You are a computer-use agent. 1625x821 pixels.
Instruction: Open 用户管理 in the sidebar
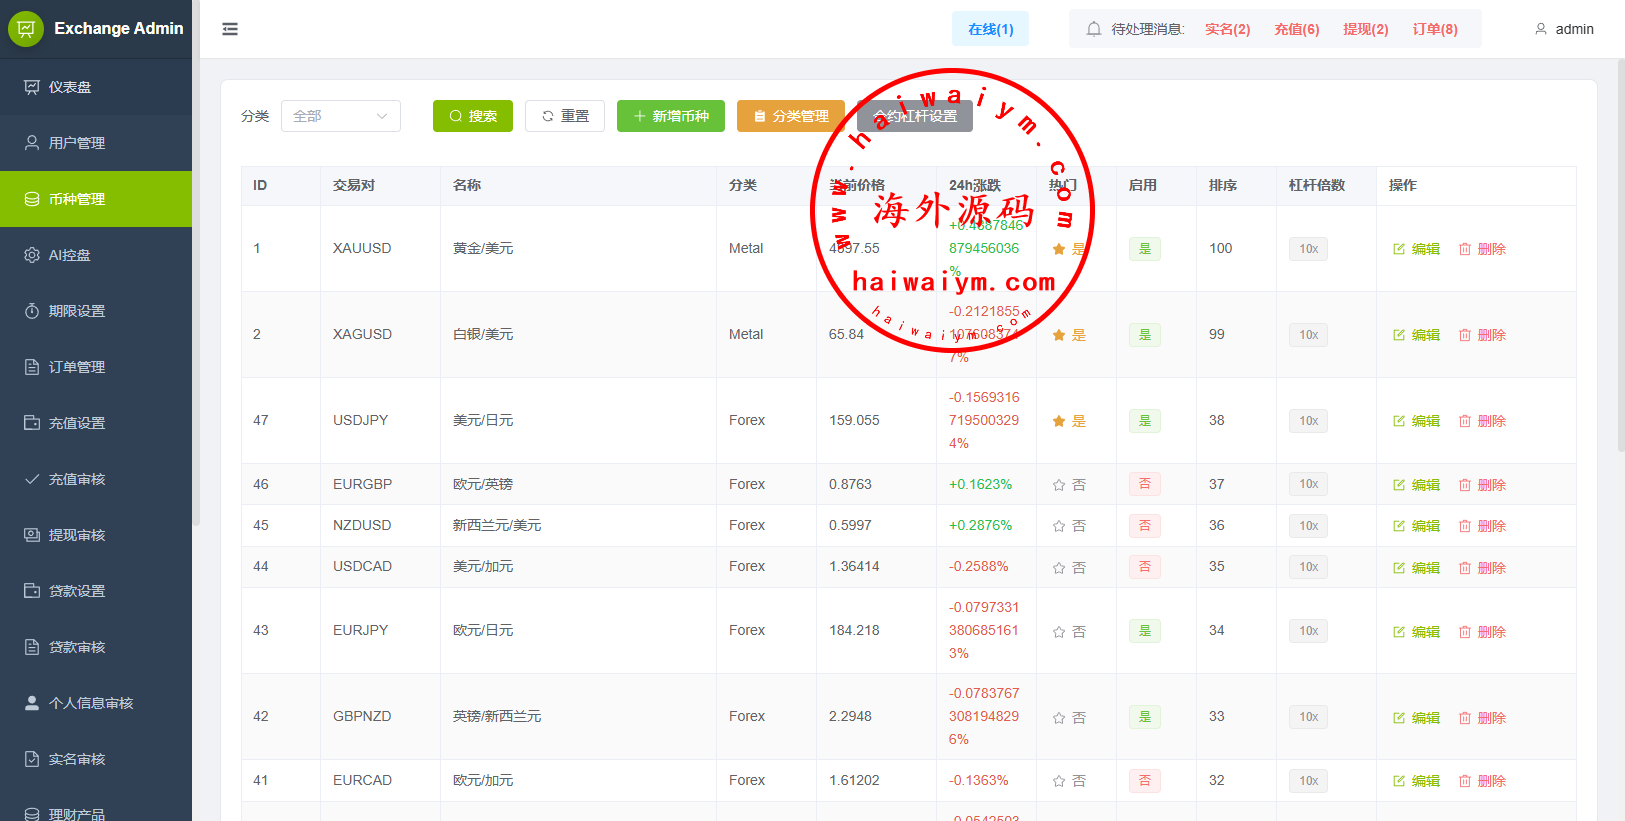tap(96, 143)
